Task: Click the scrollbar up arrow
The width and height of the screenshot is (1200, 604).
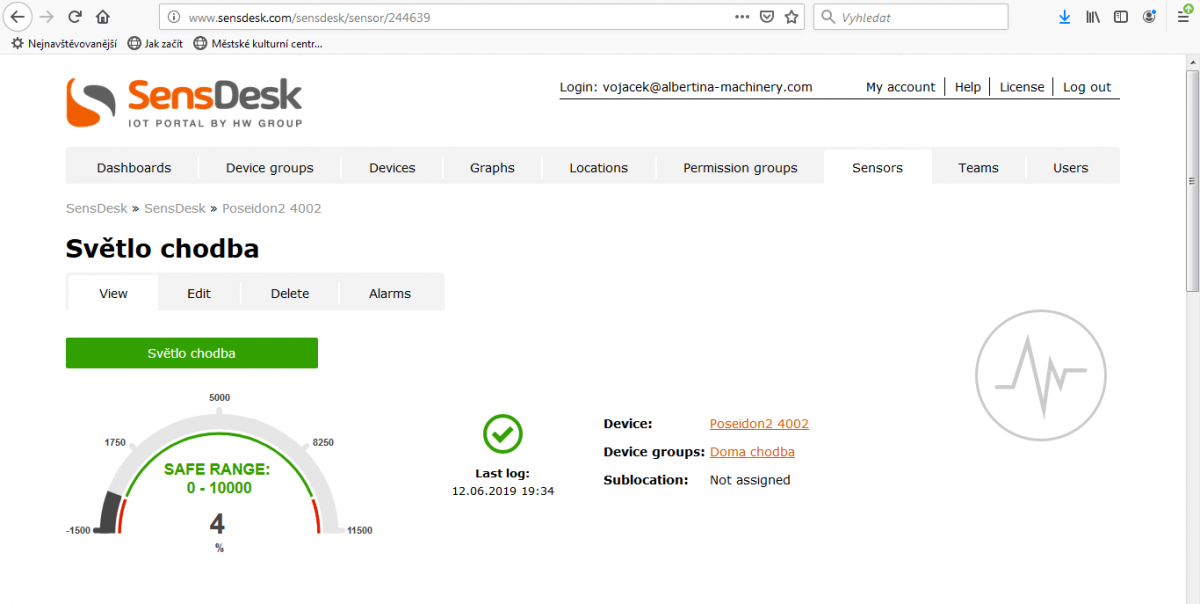Action: [1192, 63]
